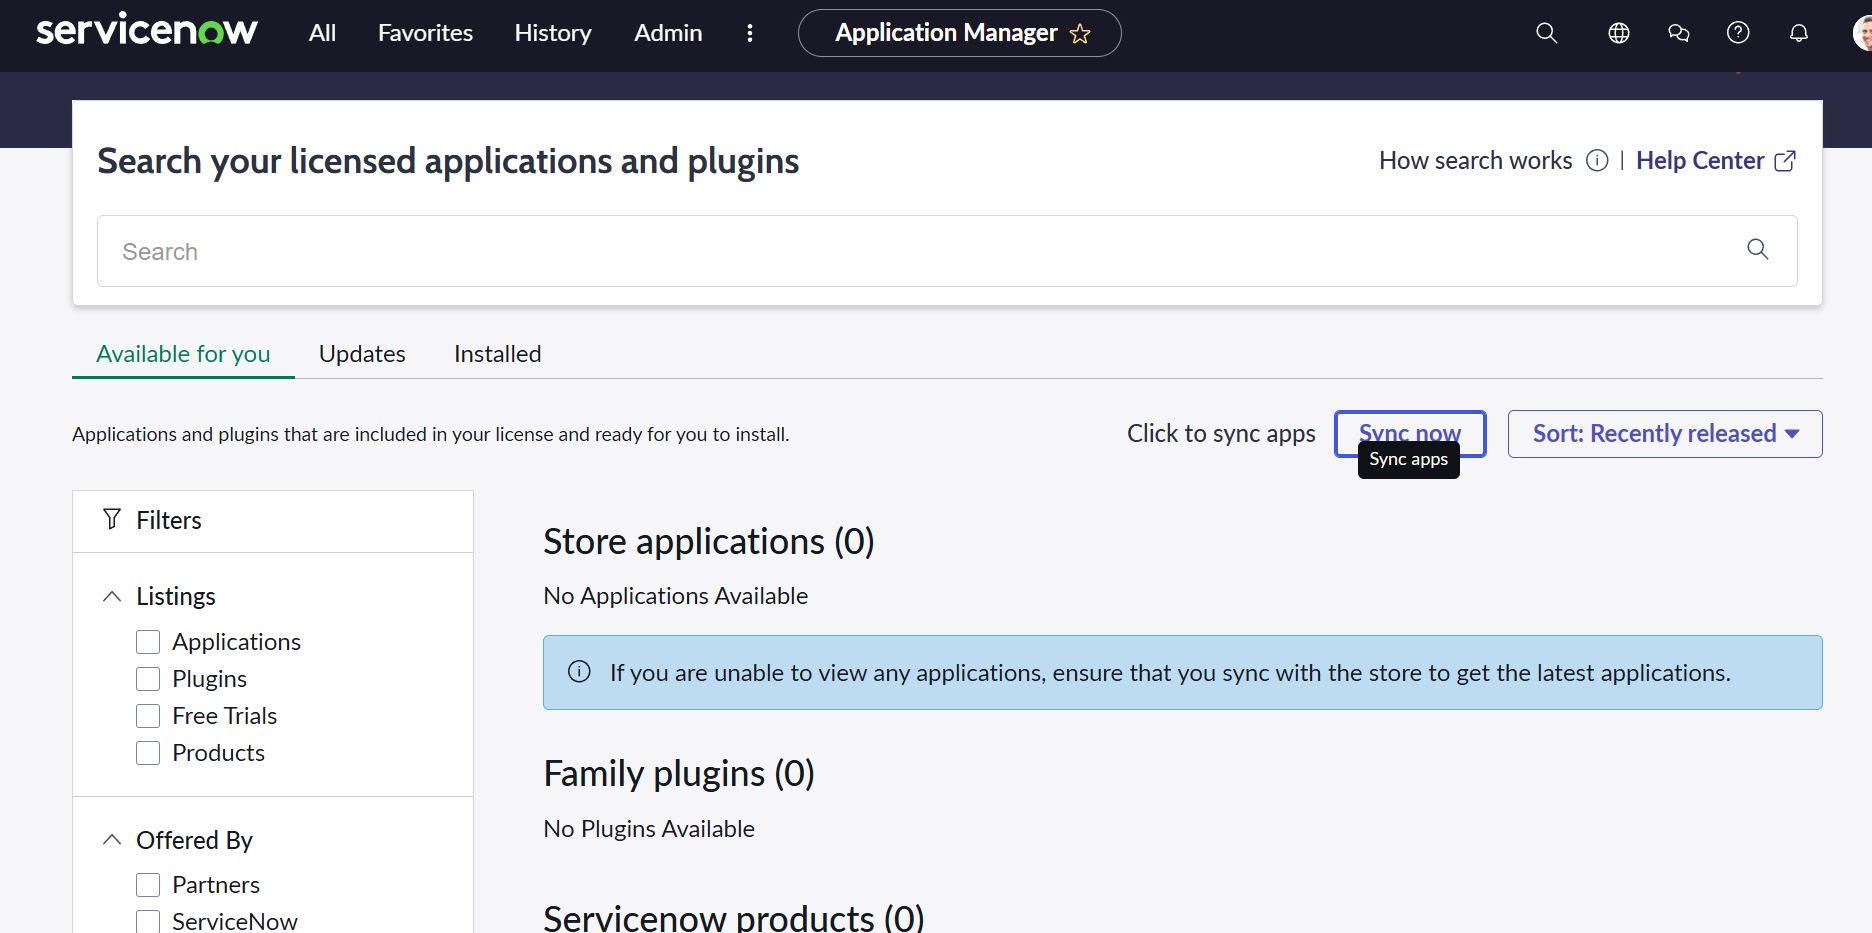The width and height of the screenshot is (1872, 933).
Task: Open the notifications bell
Action: coord(1798,32)
